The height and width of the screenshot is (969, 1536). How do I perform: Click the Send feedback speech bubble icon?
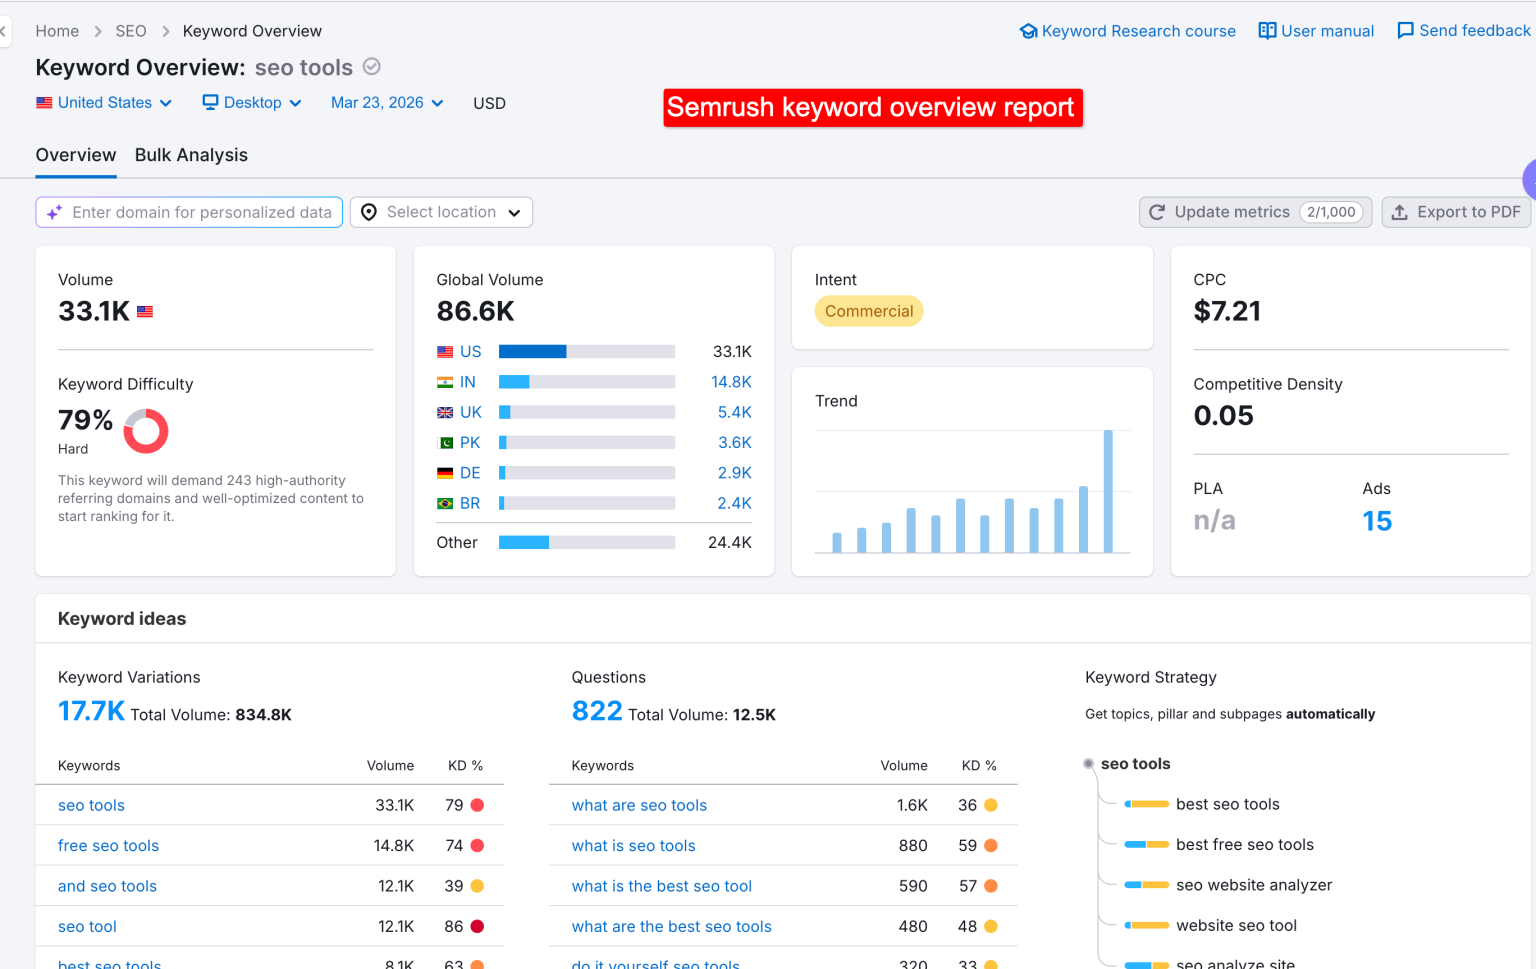click(1407, 30)
